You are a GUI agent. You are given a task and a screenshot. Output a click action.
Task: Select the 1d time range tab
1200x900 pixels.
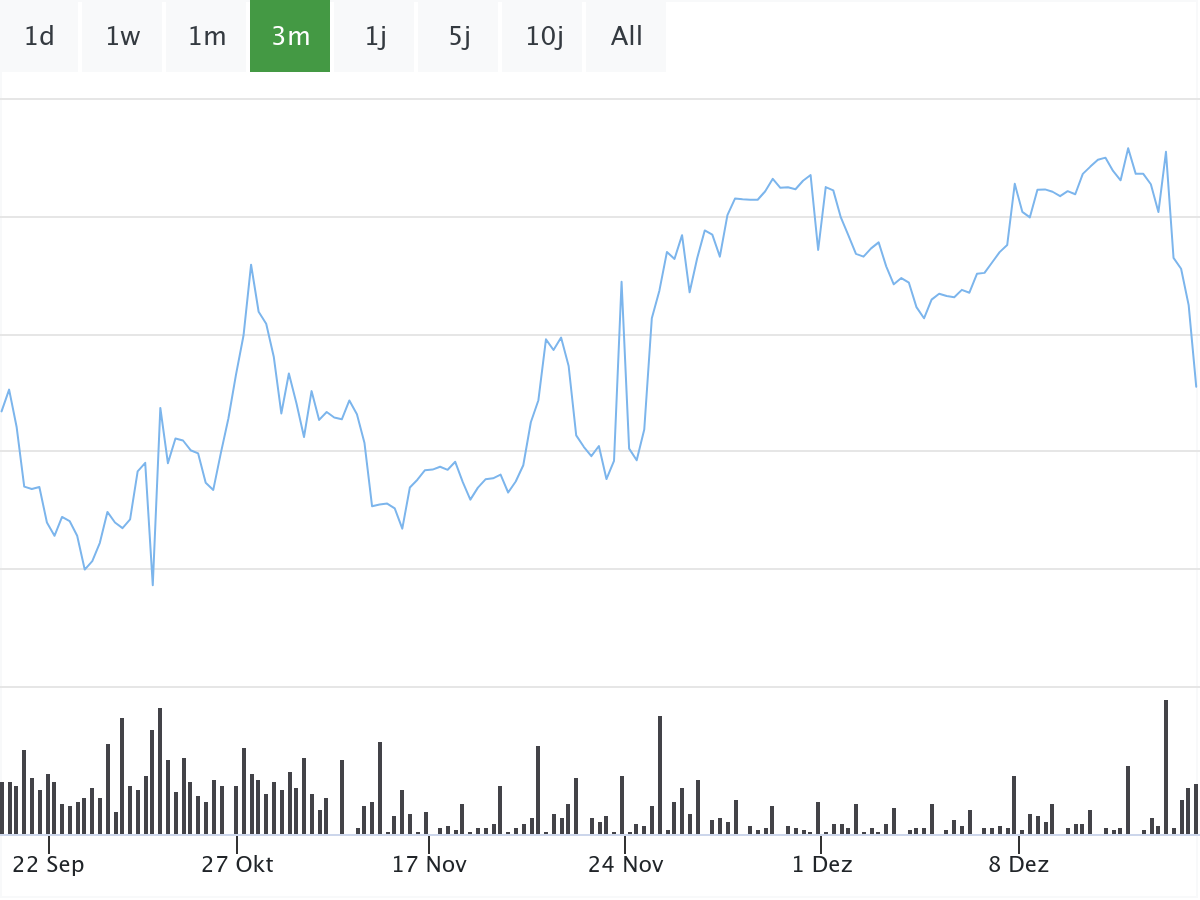39,37
